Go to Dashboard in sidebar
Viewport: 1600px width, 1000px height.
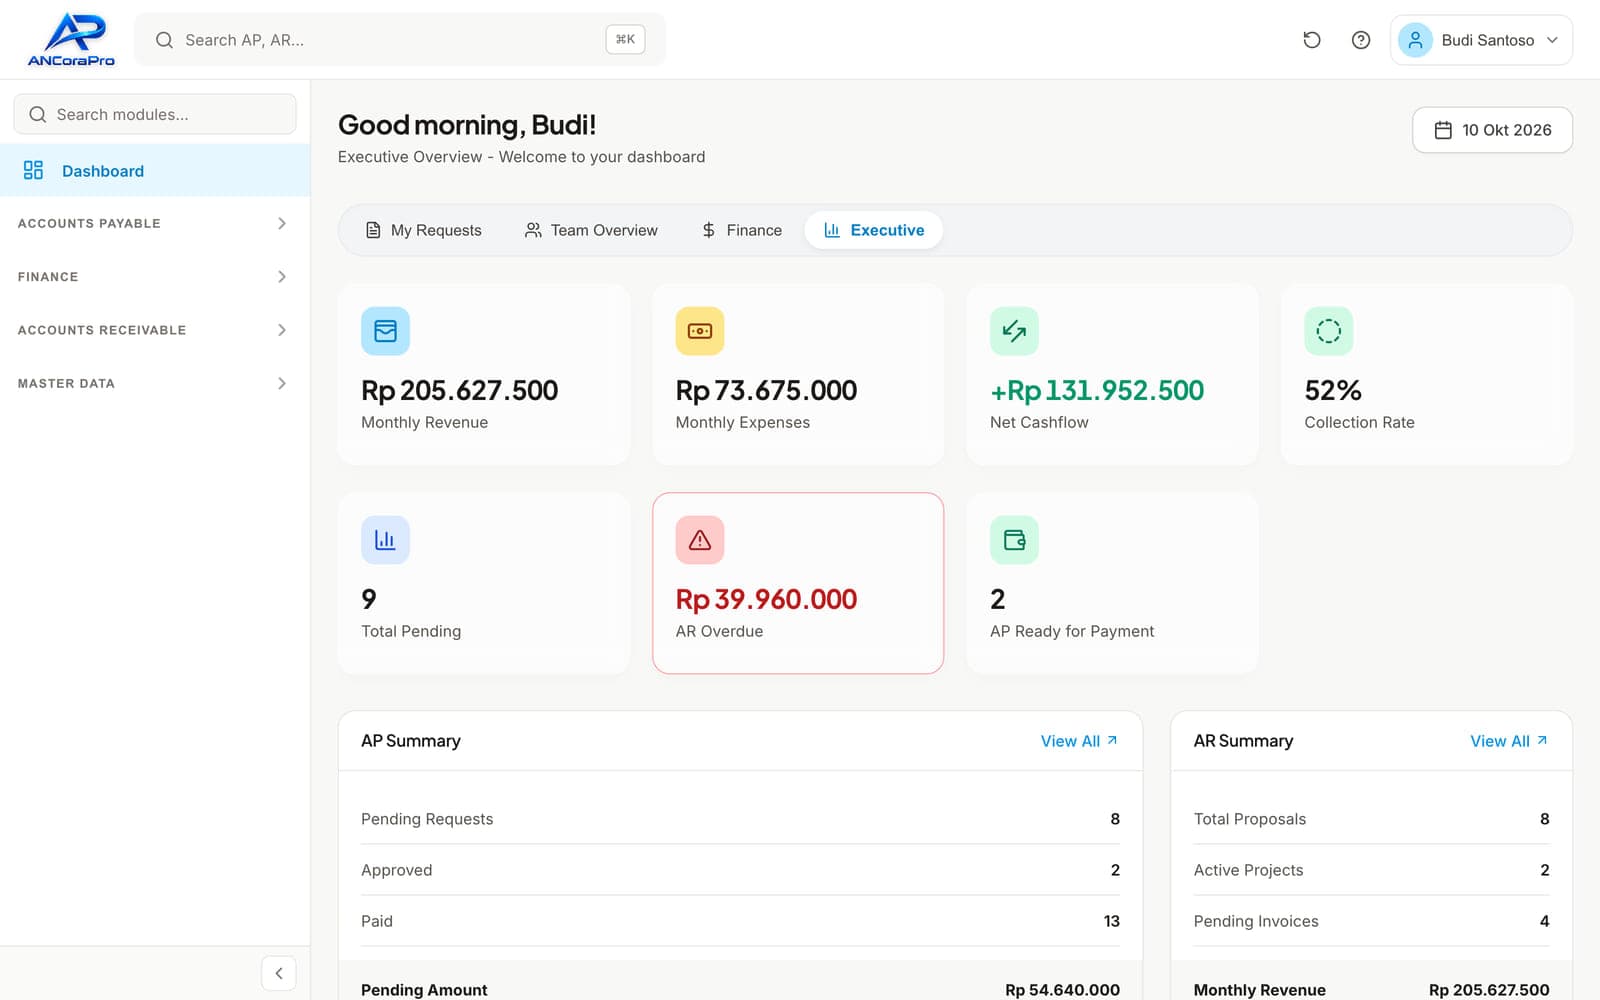(155, 170)
